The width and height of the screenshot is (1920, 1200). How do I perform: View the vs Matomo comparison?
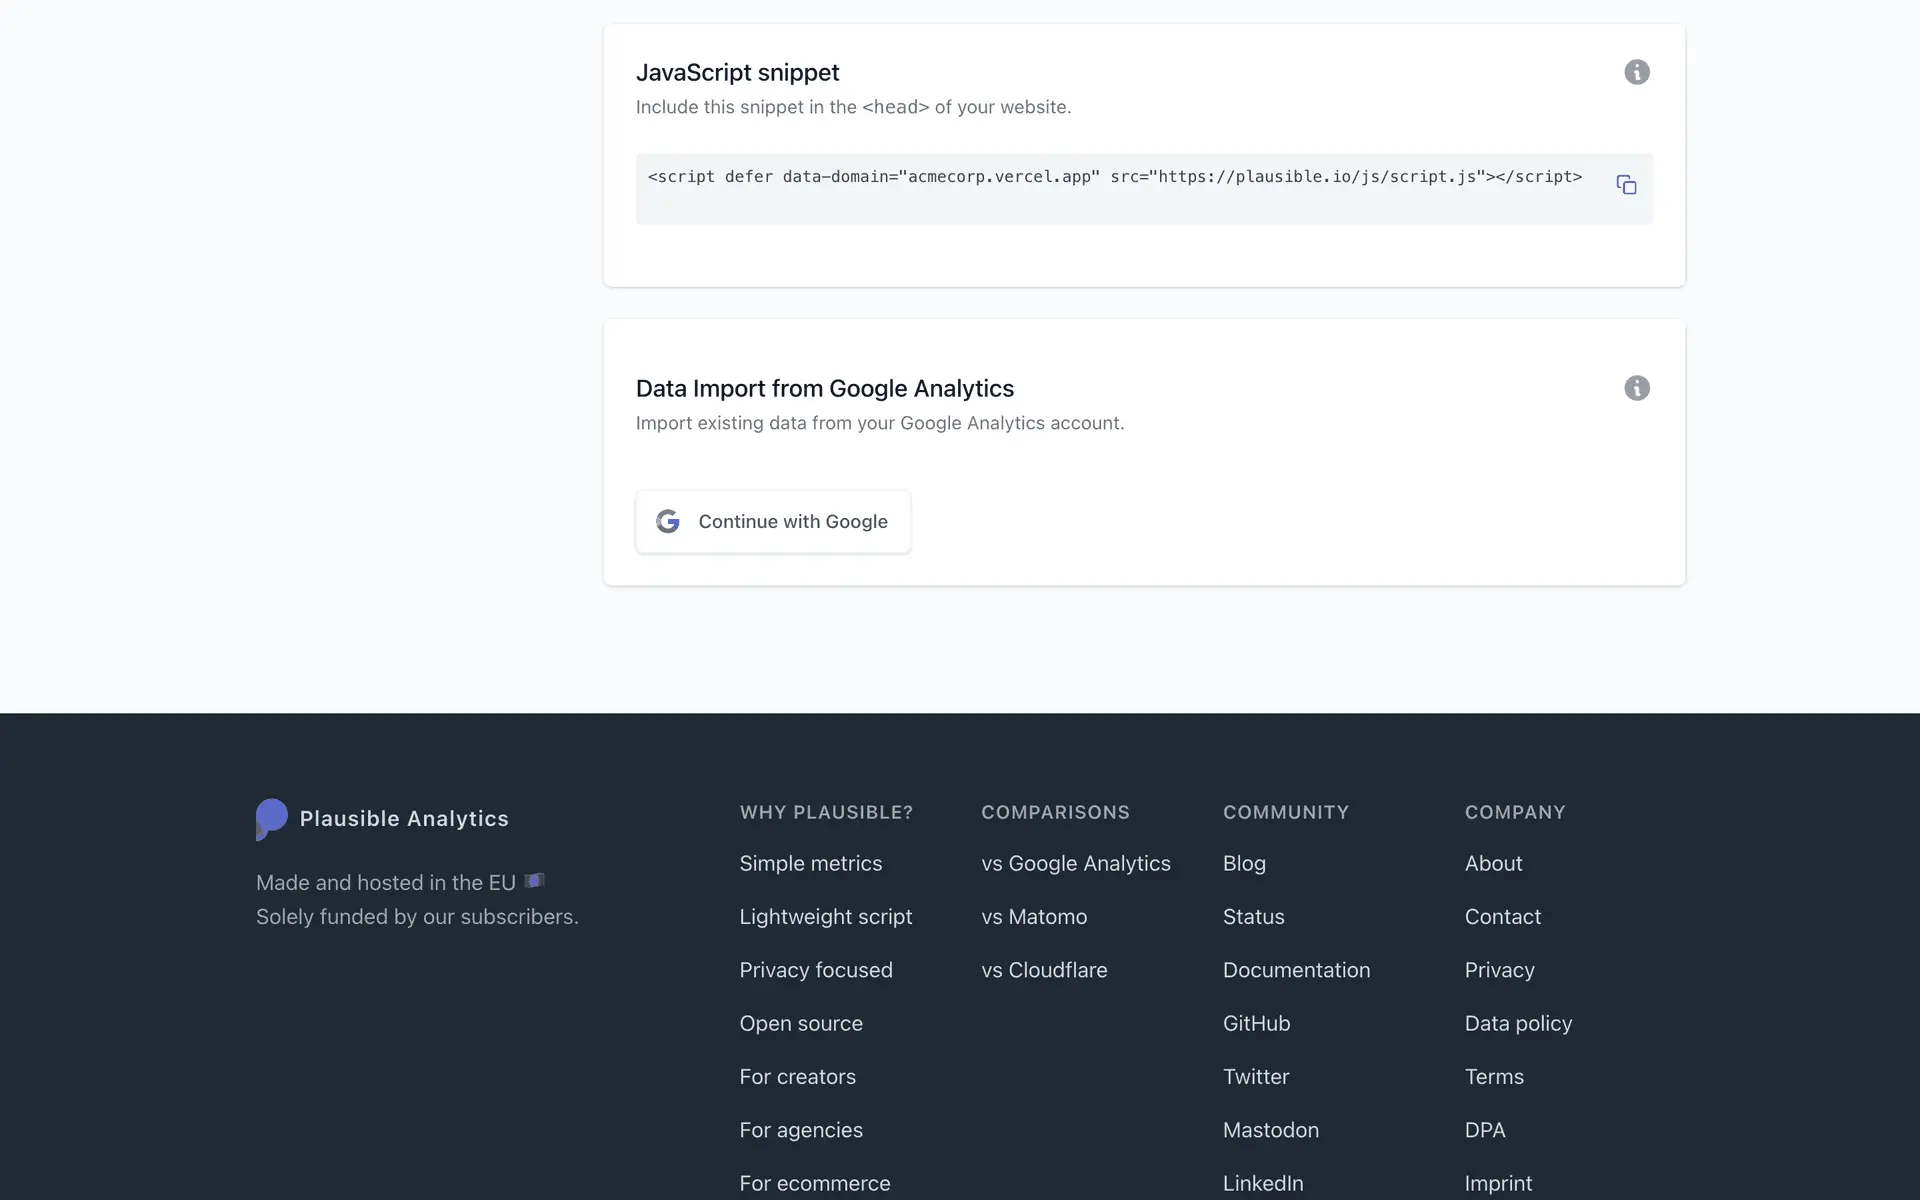pos(1033,916)
